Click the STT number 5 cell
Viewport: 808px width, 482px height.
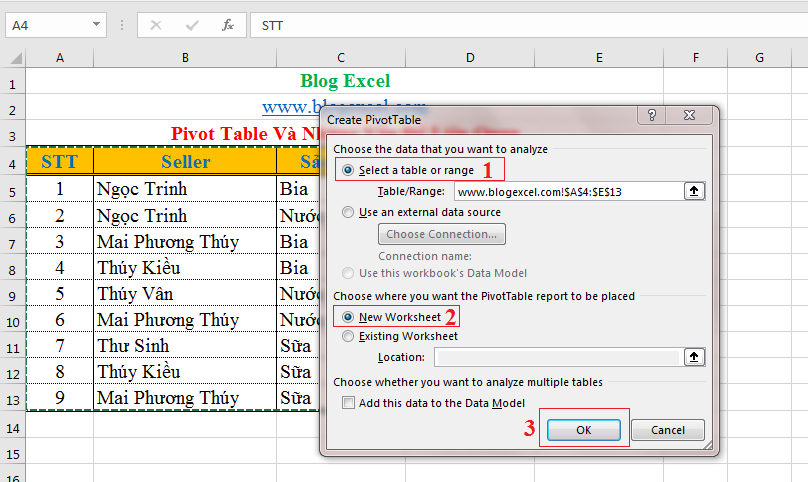(x=60, y=293)
